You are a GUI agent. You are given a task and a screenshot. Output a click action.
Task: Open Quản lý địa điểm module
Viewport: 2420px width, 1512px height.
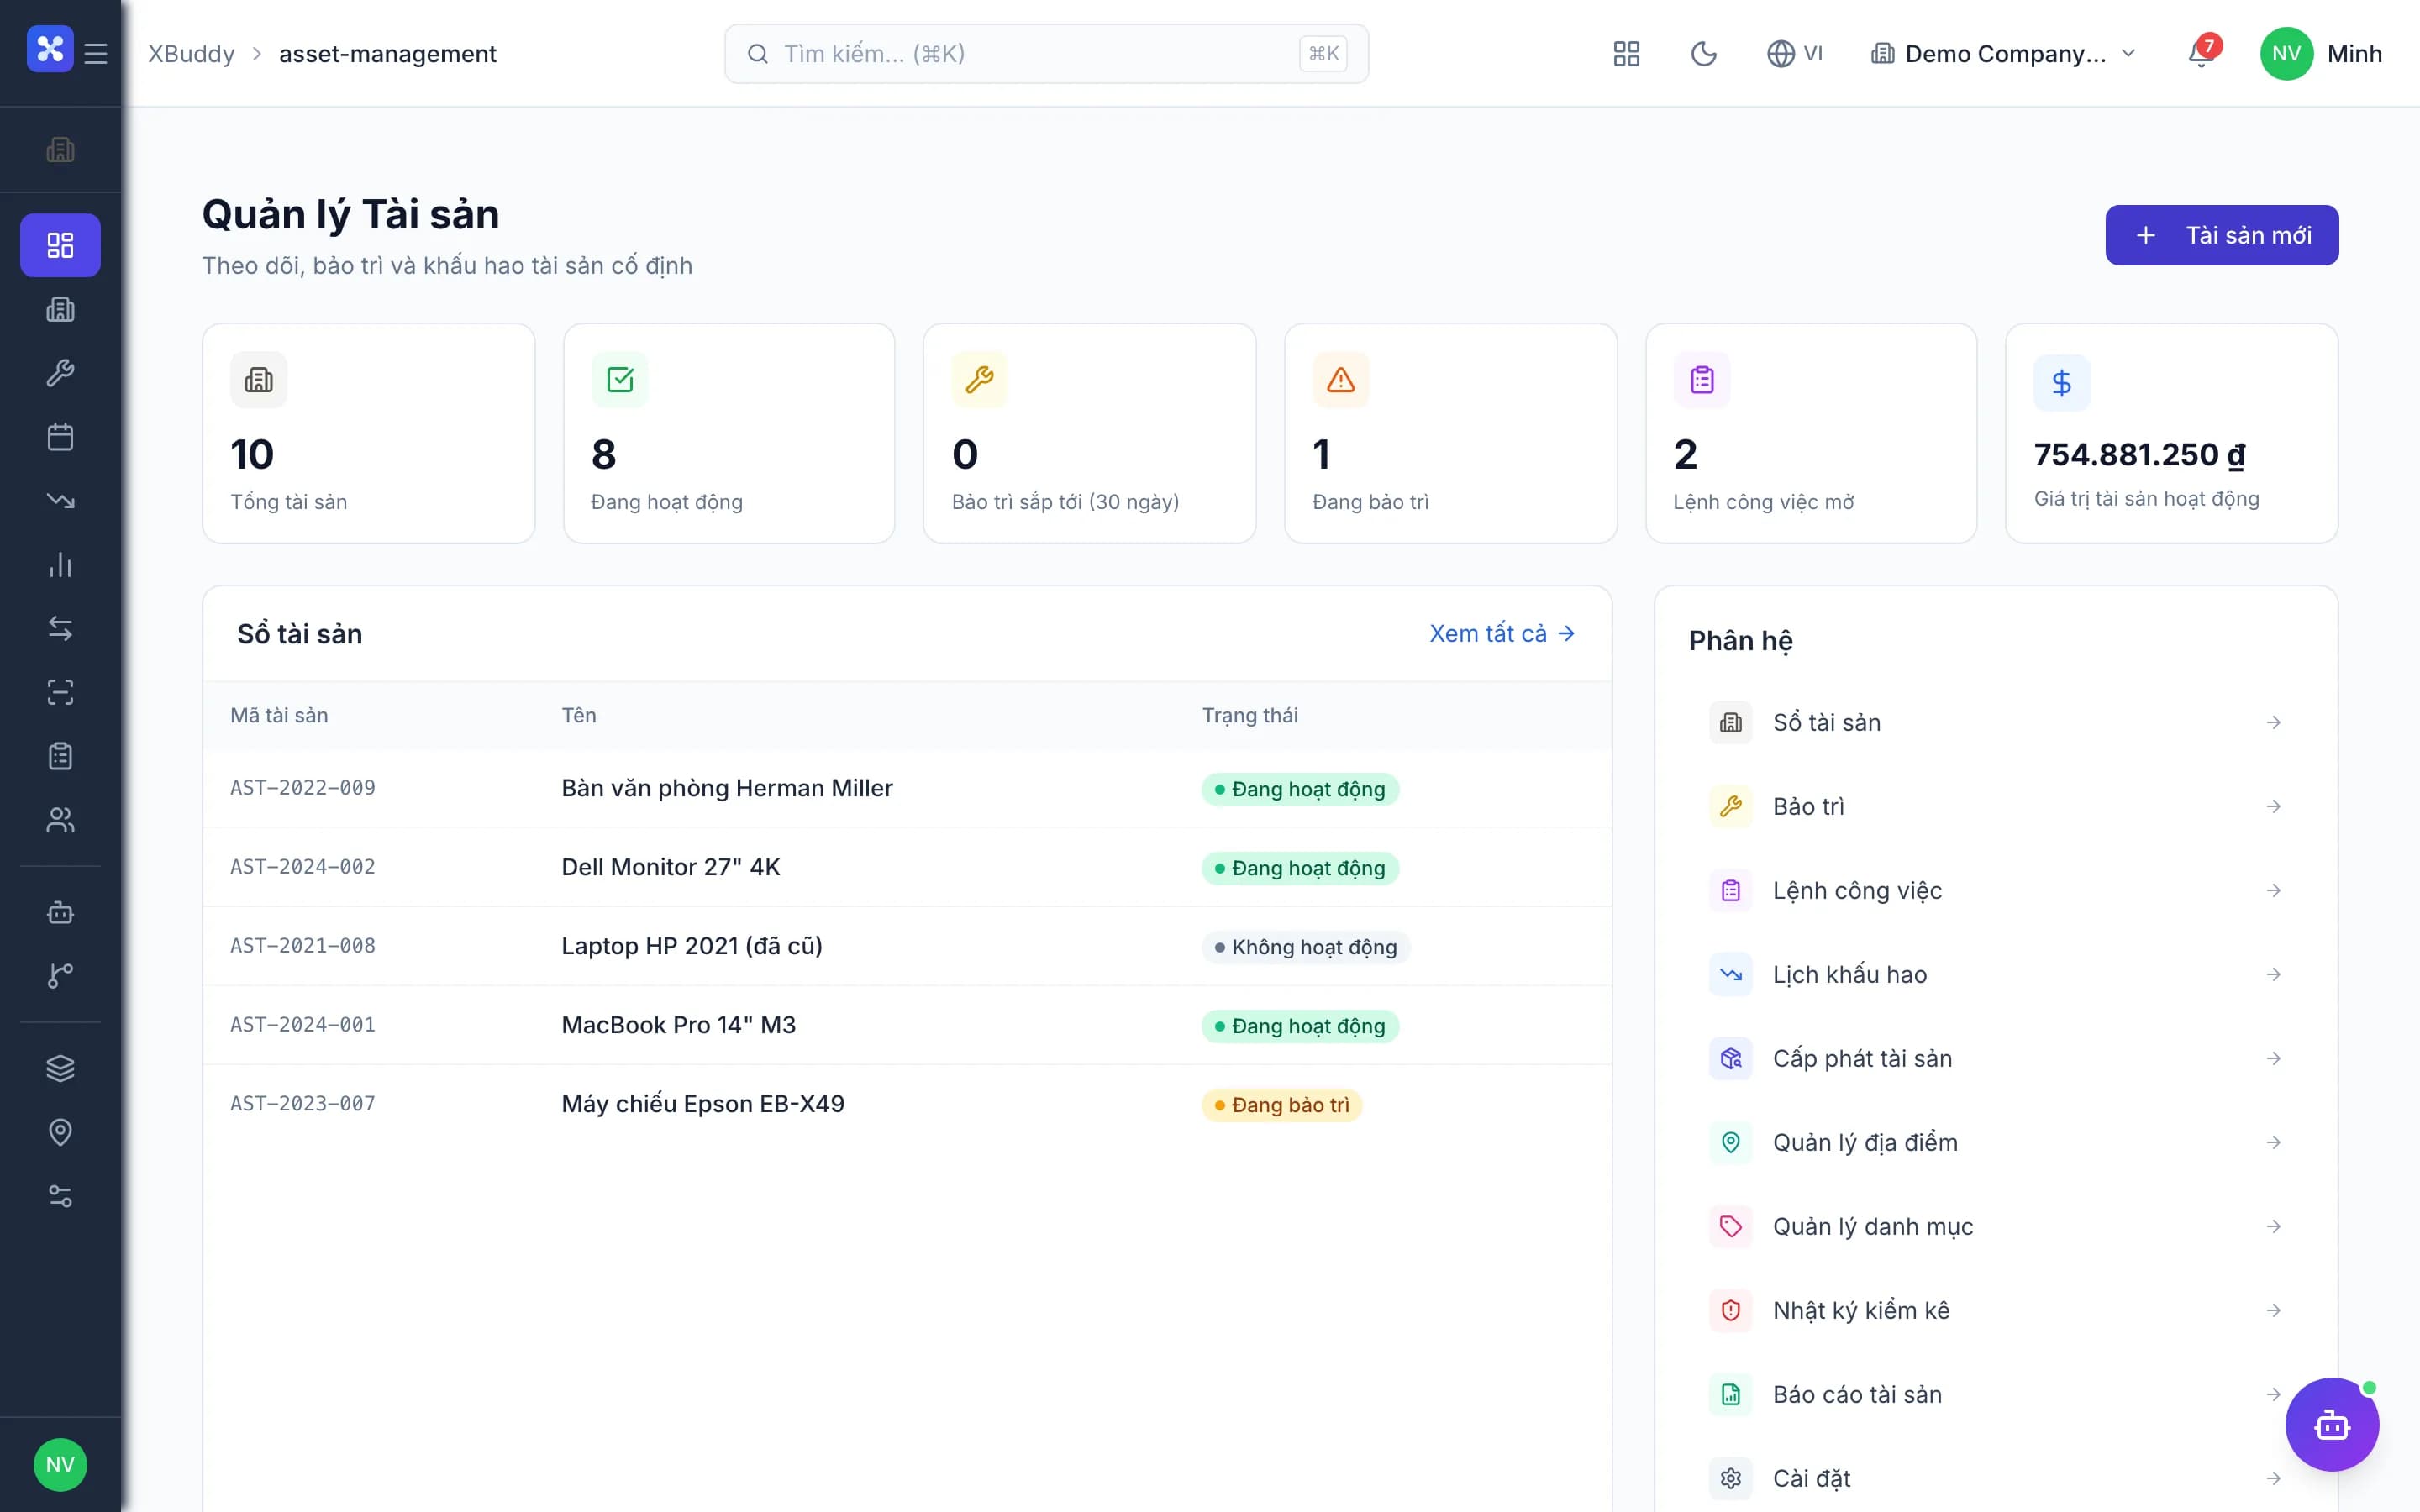1996,1142
